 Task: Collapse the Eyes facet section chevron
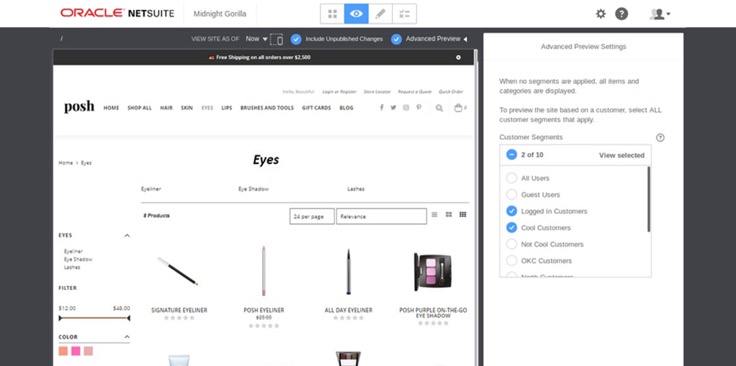pyautogui.click(x=127, y=236)
